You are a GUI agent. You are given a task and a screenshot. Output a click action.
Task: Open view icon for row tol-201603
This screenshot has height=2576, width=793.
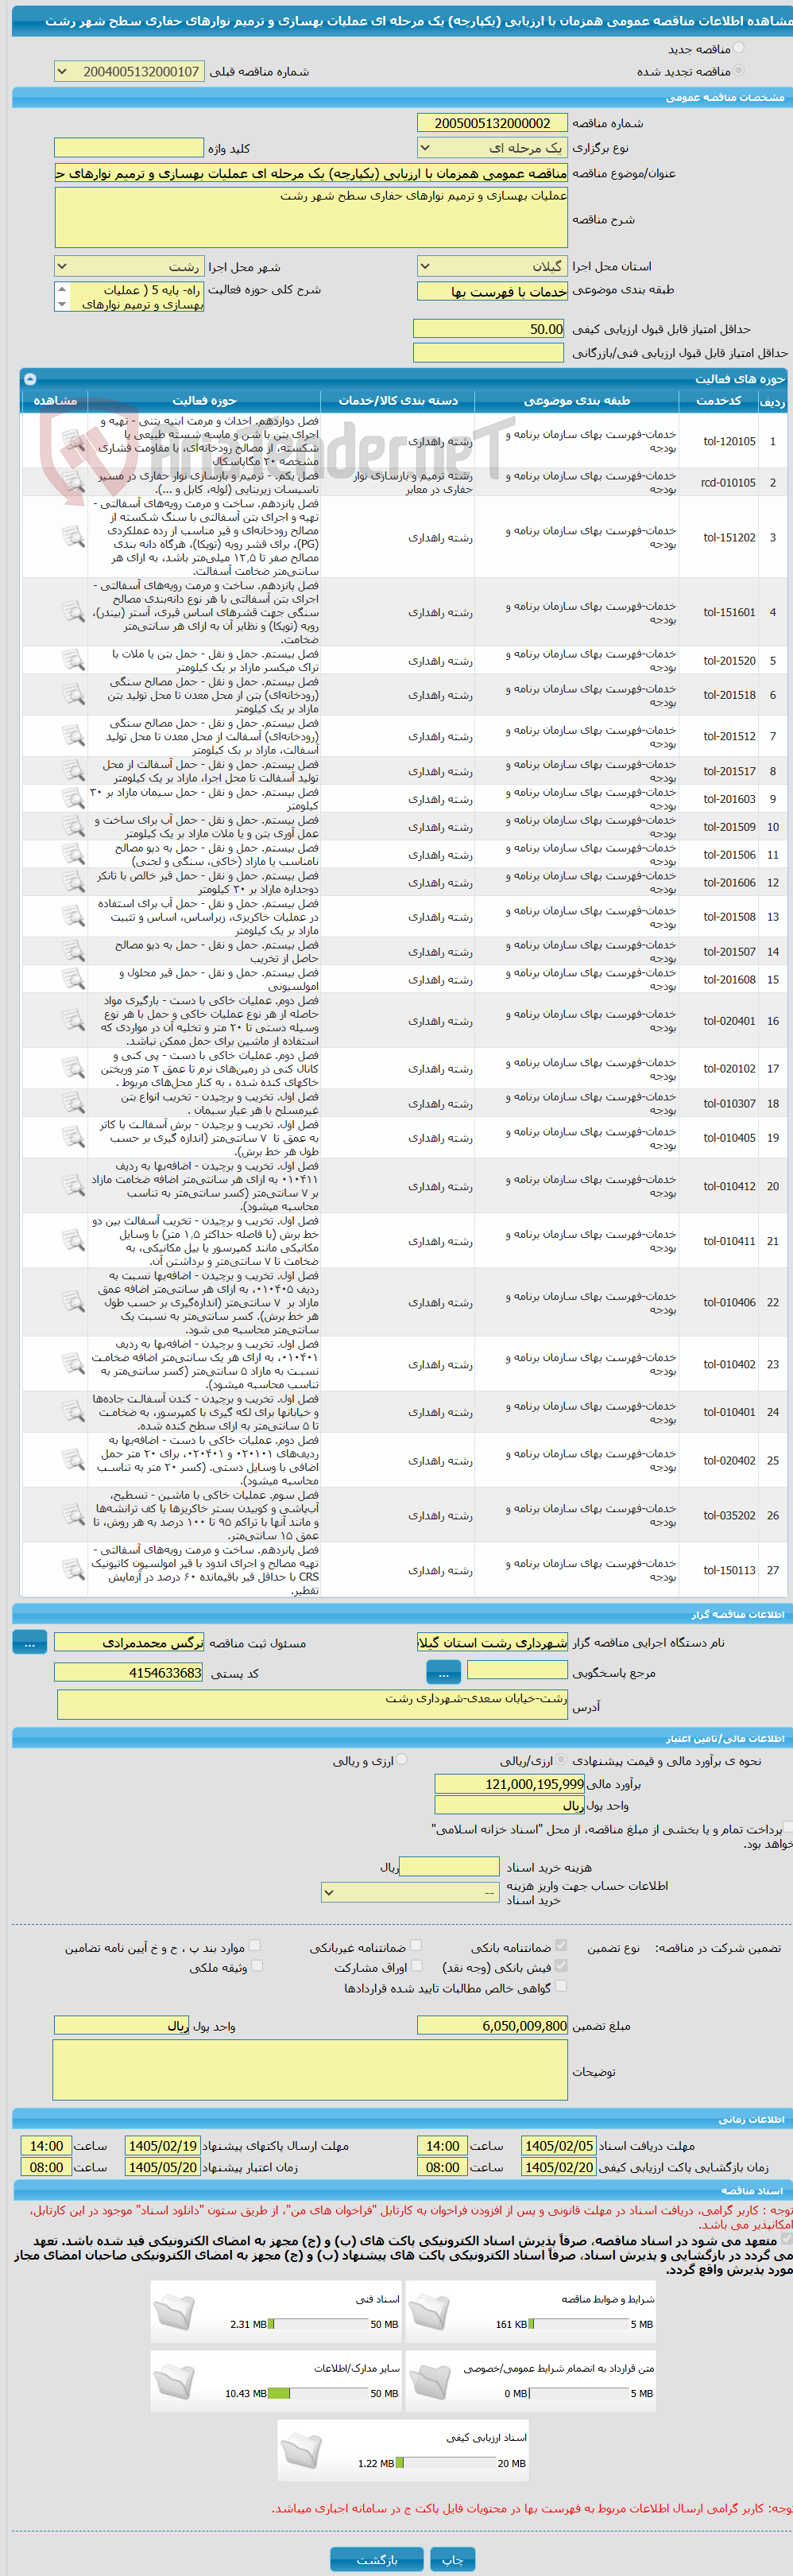point(72,799)
